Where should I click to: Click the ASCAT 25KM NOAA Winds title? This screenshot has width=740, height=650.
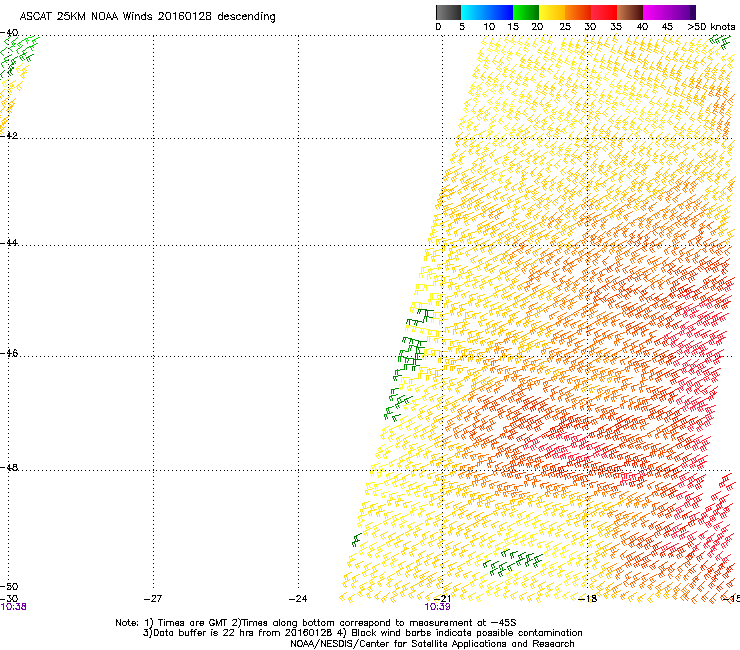147,16
